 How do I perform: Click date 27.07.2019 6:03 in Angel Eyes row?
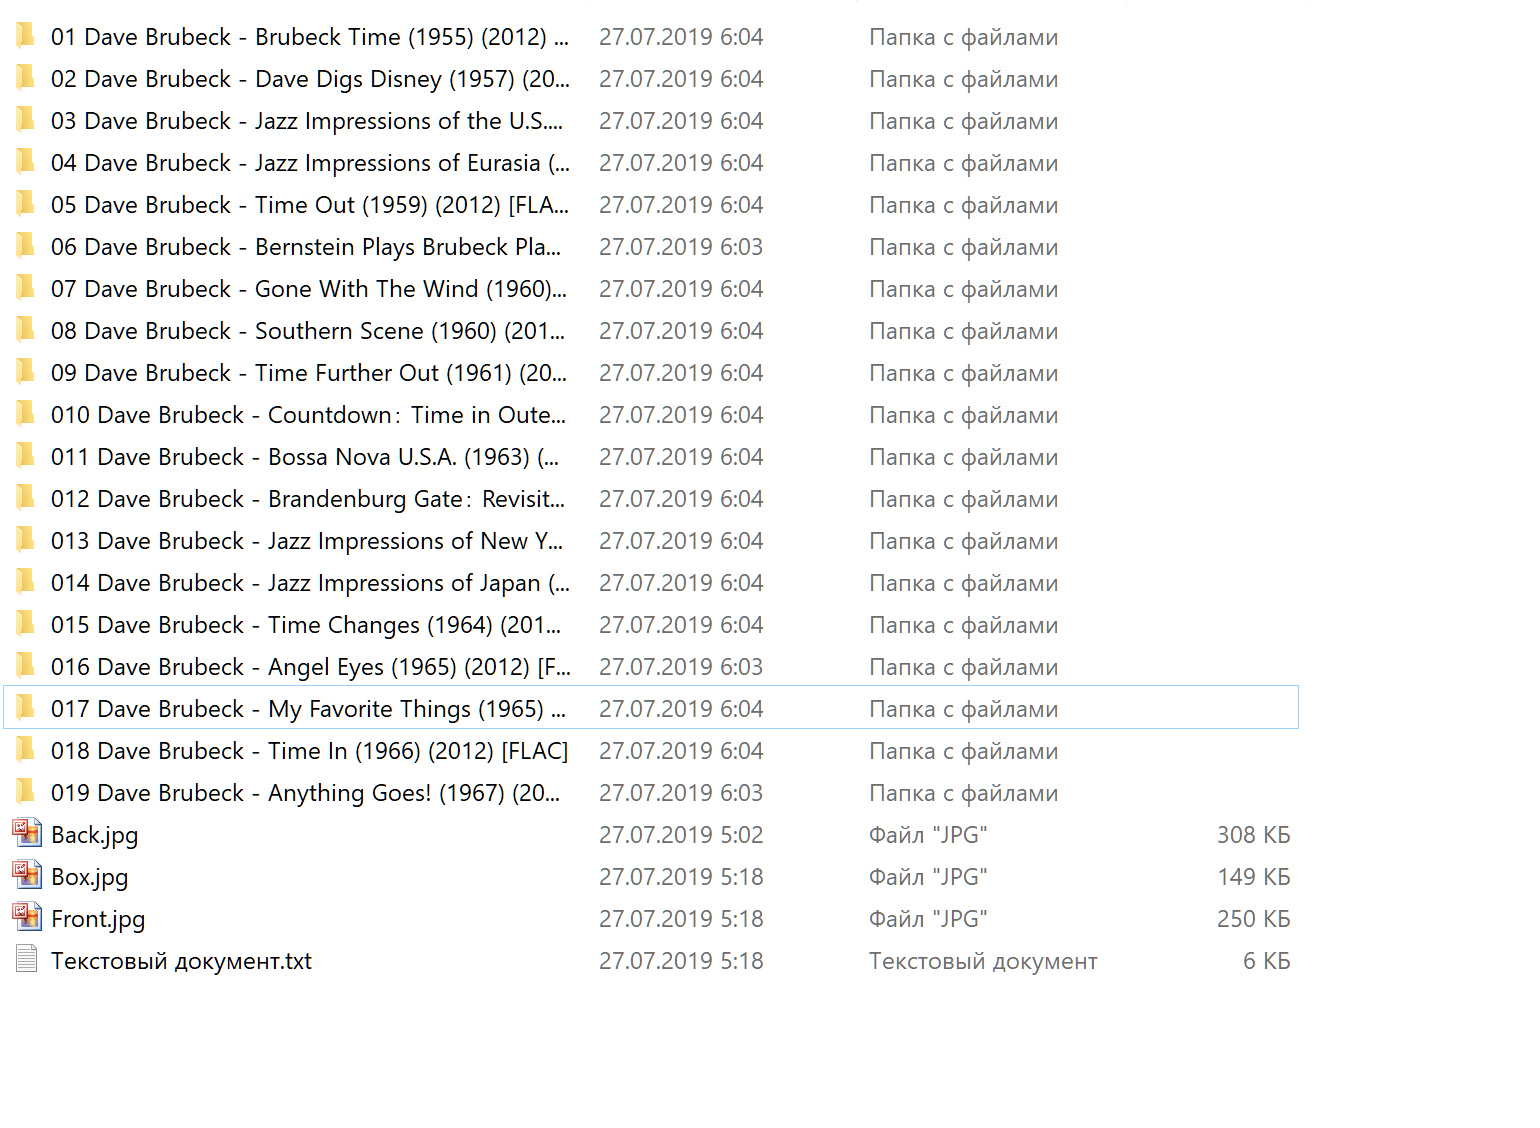(681, 667)
